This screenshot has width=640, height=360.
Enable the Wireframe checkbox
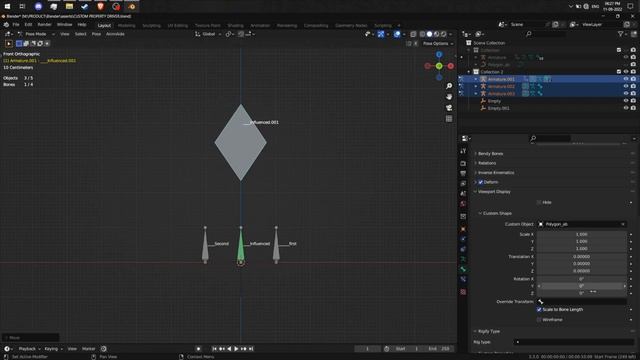coord(539,320)
